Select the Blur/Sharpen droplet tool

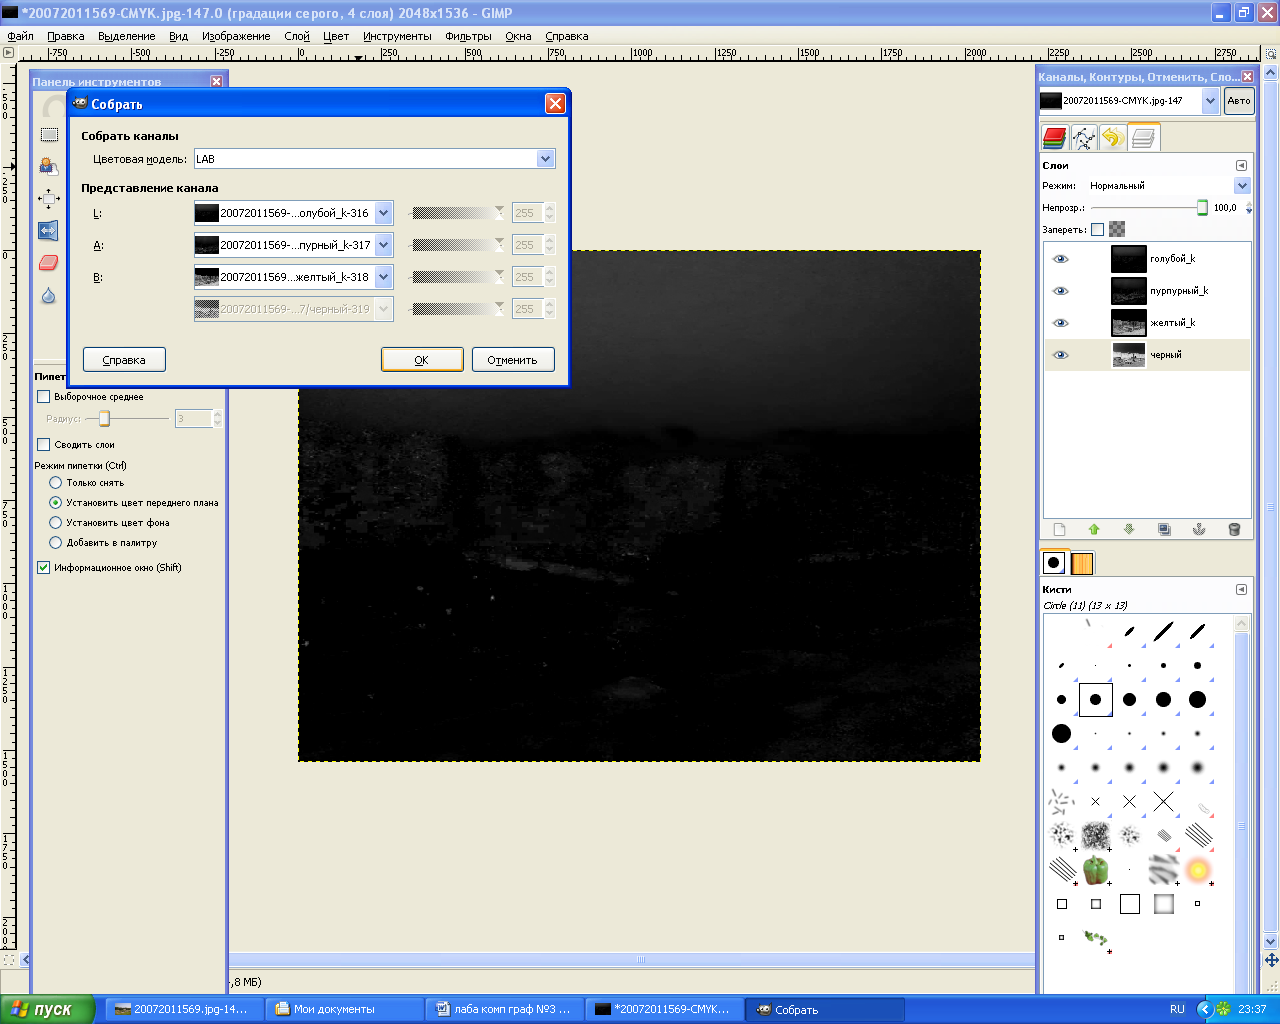49,295
